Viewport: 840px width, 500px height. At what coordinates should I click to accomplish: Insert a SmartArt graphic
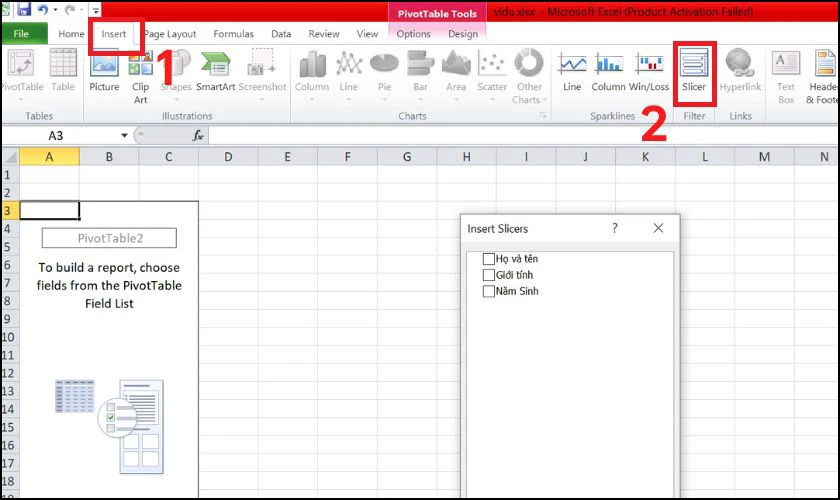click(215, 71)
